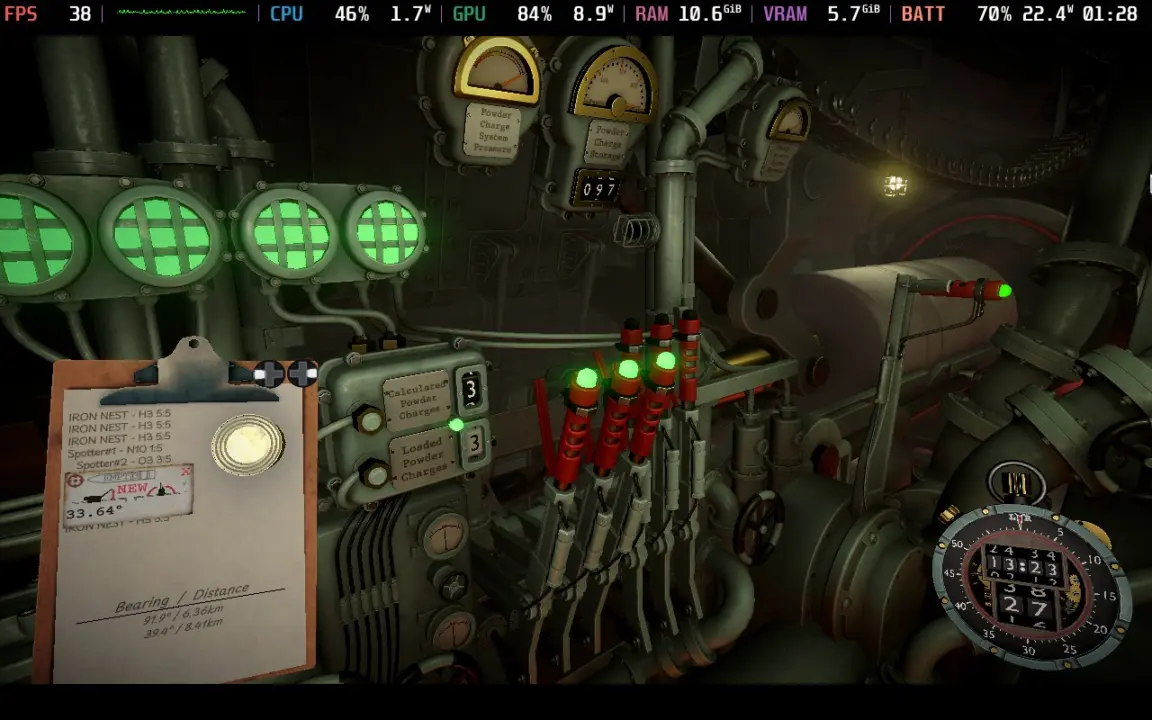
Task: Click the left plus button on clipboard
Action: point(270,374)
